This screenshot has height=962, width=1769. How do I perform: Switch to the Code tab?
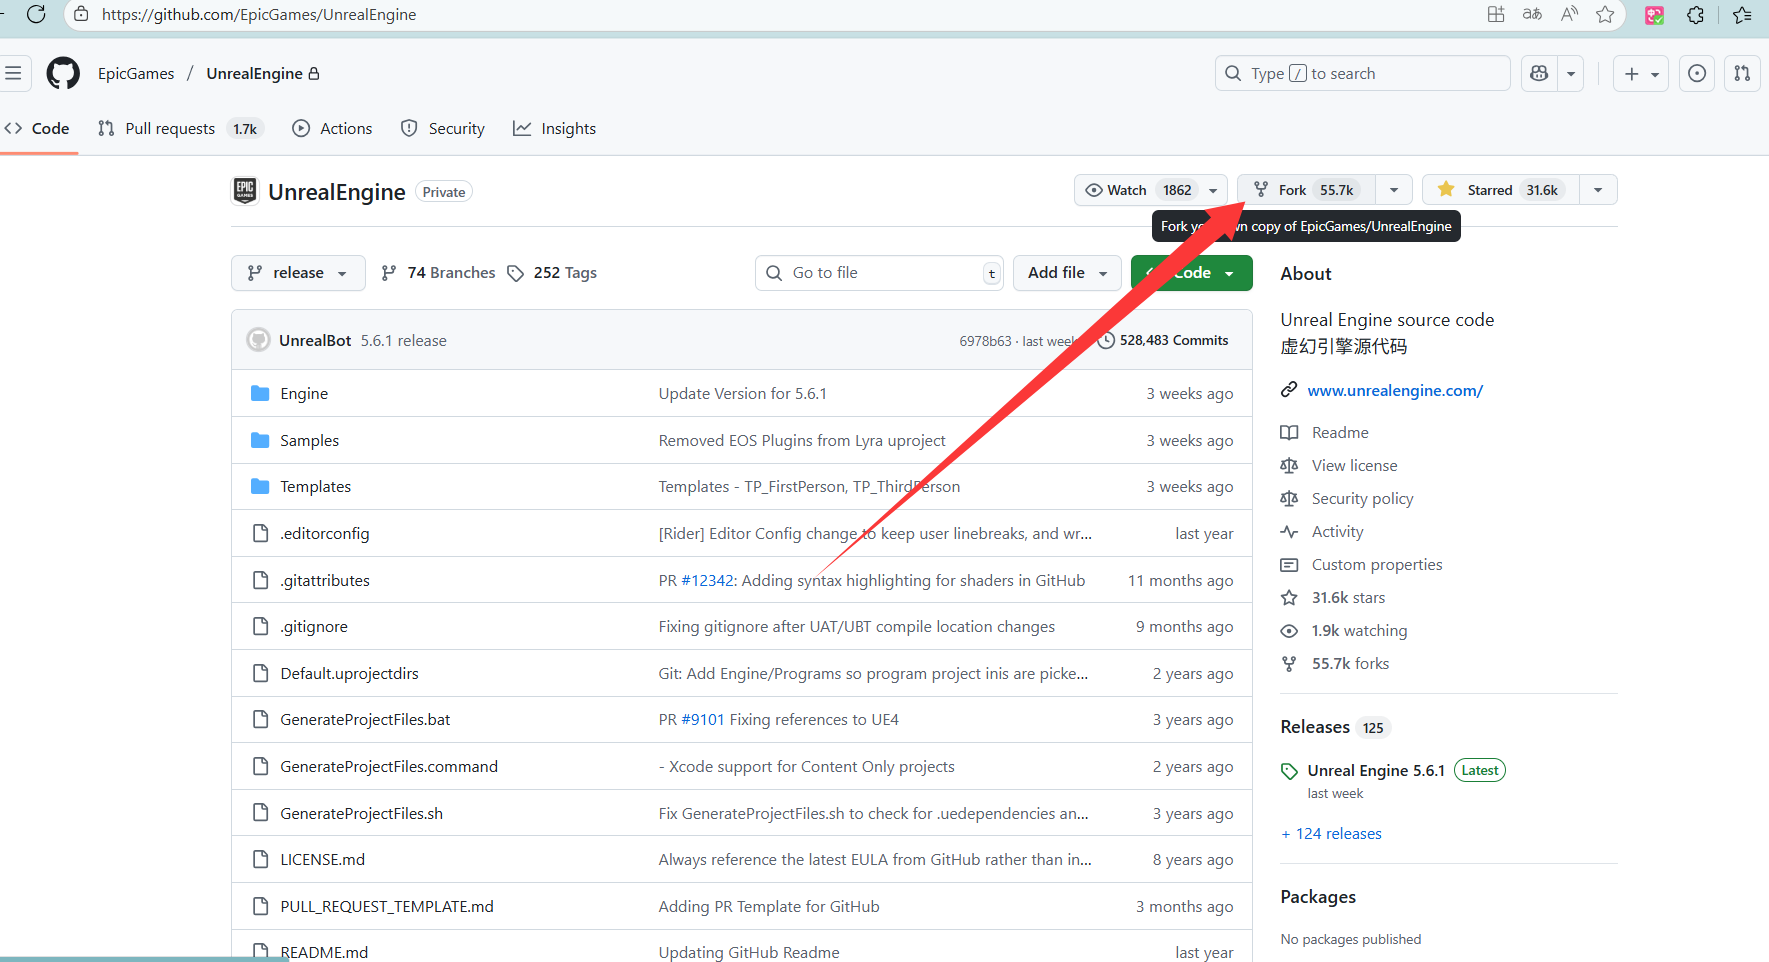pos(38,129)
